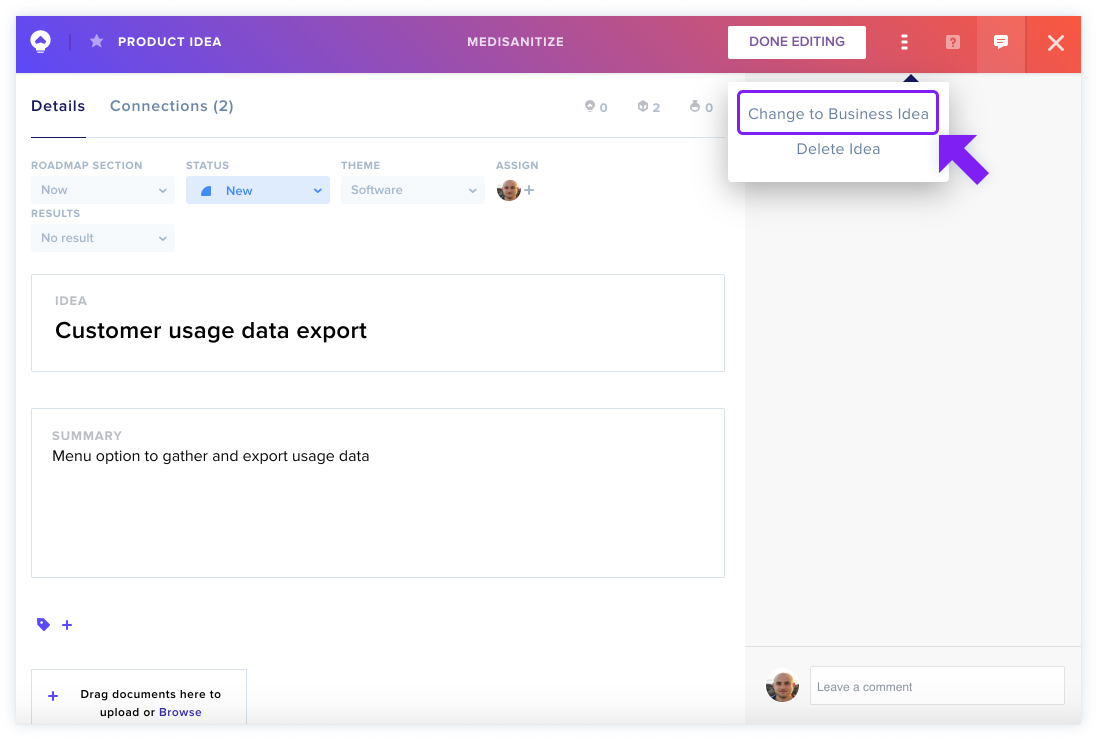Click the app logo in the header
The height and width of the screenshot is (740, 1097).
[x=41, y=41]
